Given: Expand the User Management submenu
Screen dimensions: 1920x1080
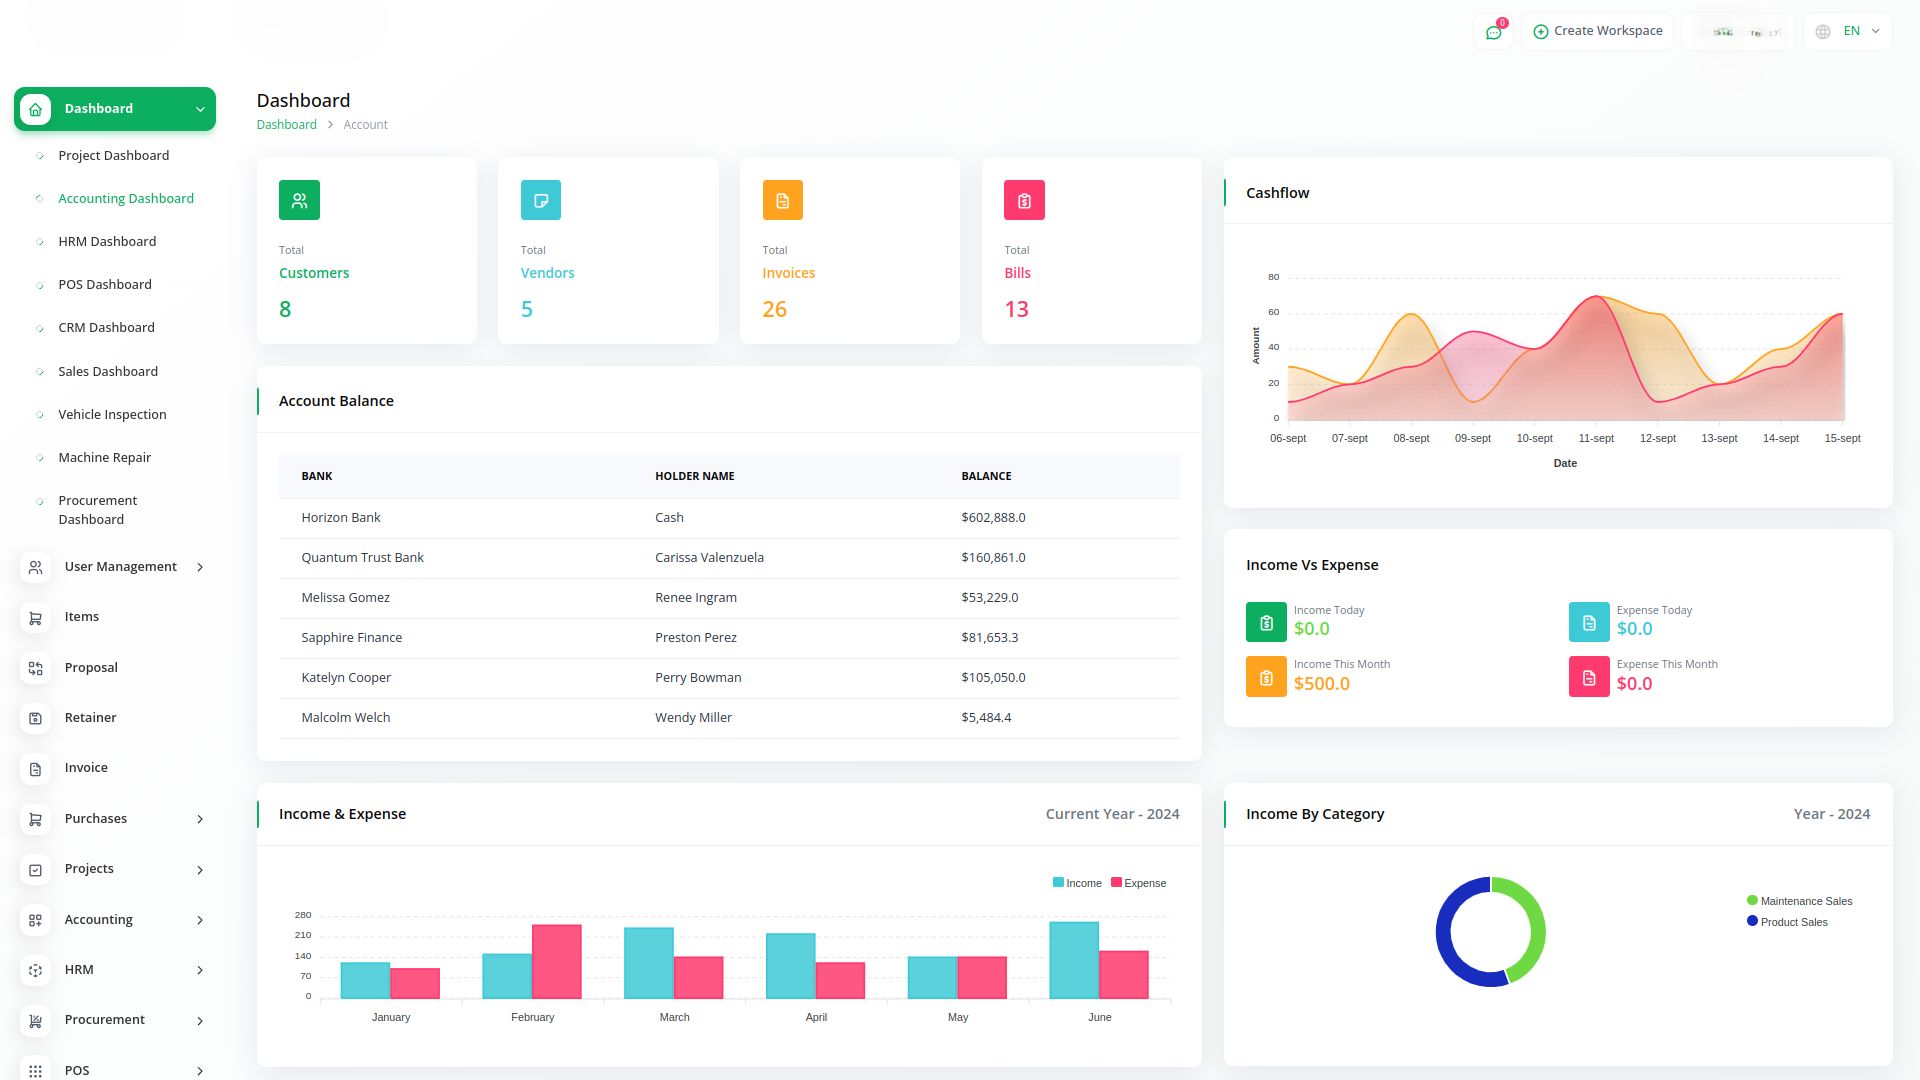Looking at the screenshot, I should (x=120, y=567).
